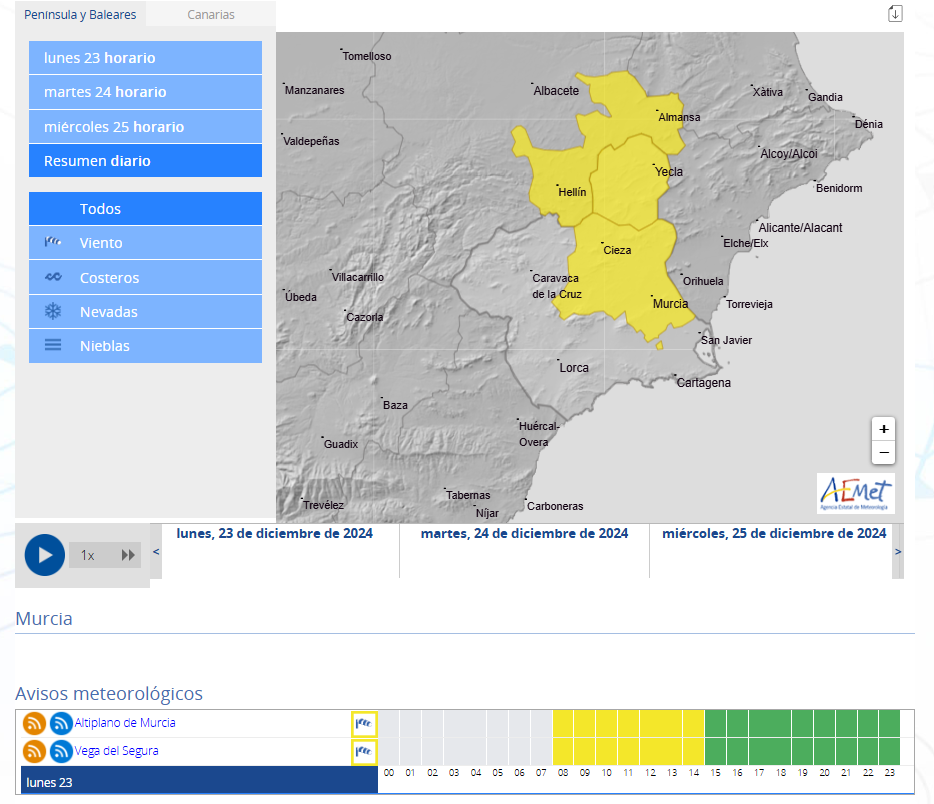The width and height of the screenshot is (934, 804).
Task: Select the Todos warnings filter
Action: (x=145, y=209)
